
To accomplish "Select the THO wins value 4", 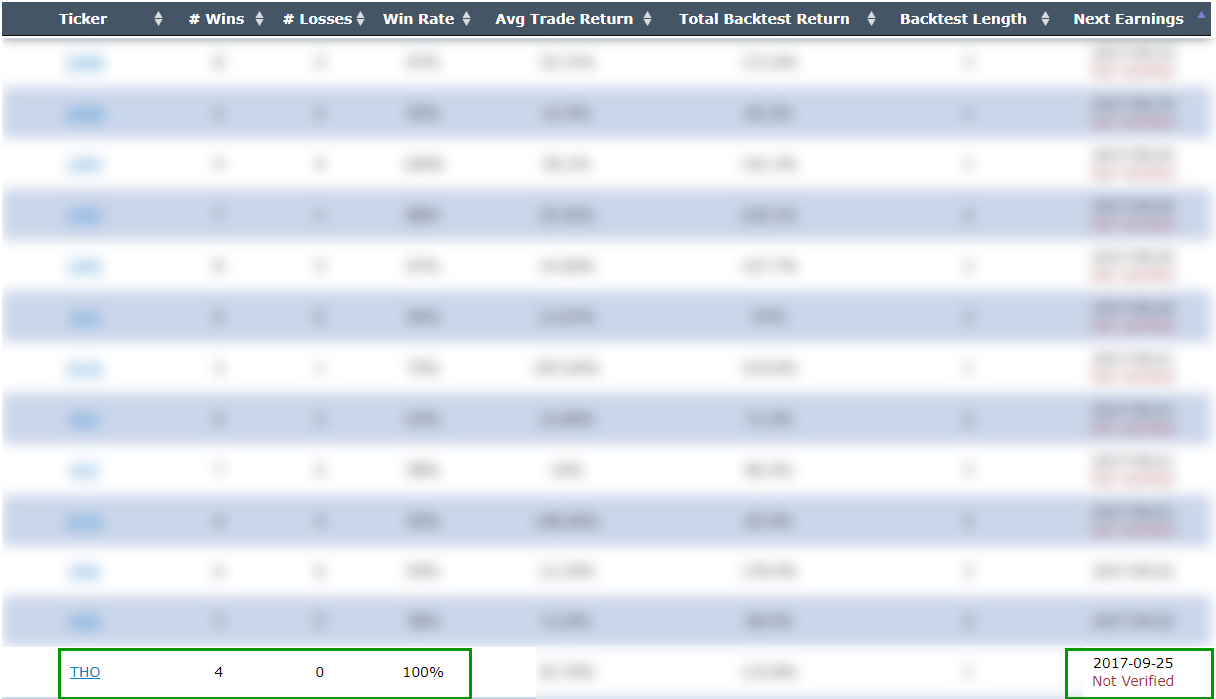I will 219,672.
